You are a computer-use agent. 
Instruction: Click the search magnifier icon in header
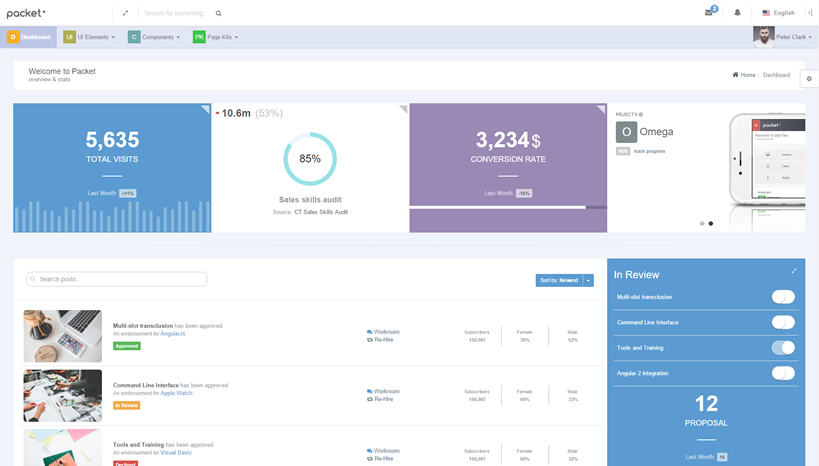pyautogui.click(x=218, y=13)
